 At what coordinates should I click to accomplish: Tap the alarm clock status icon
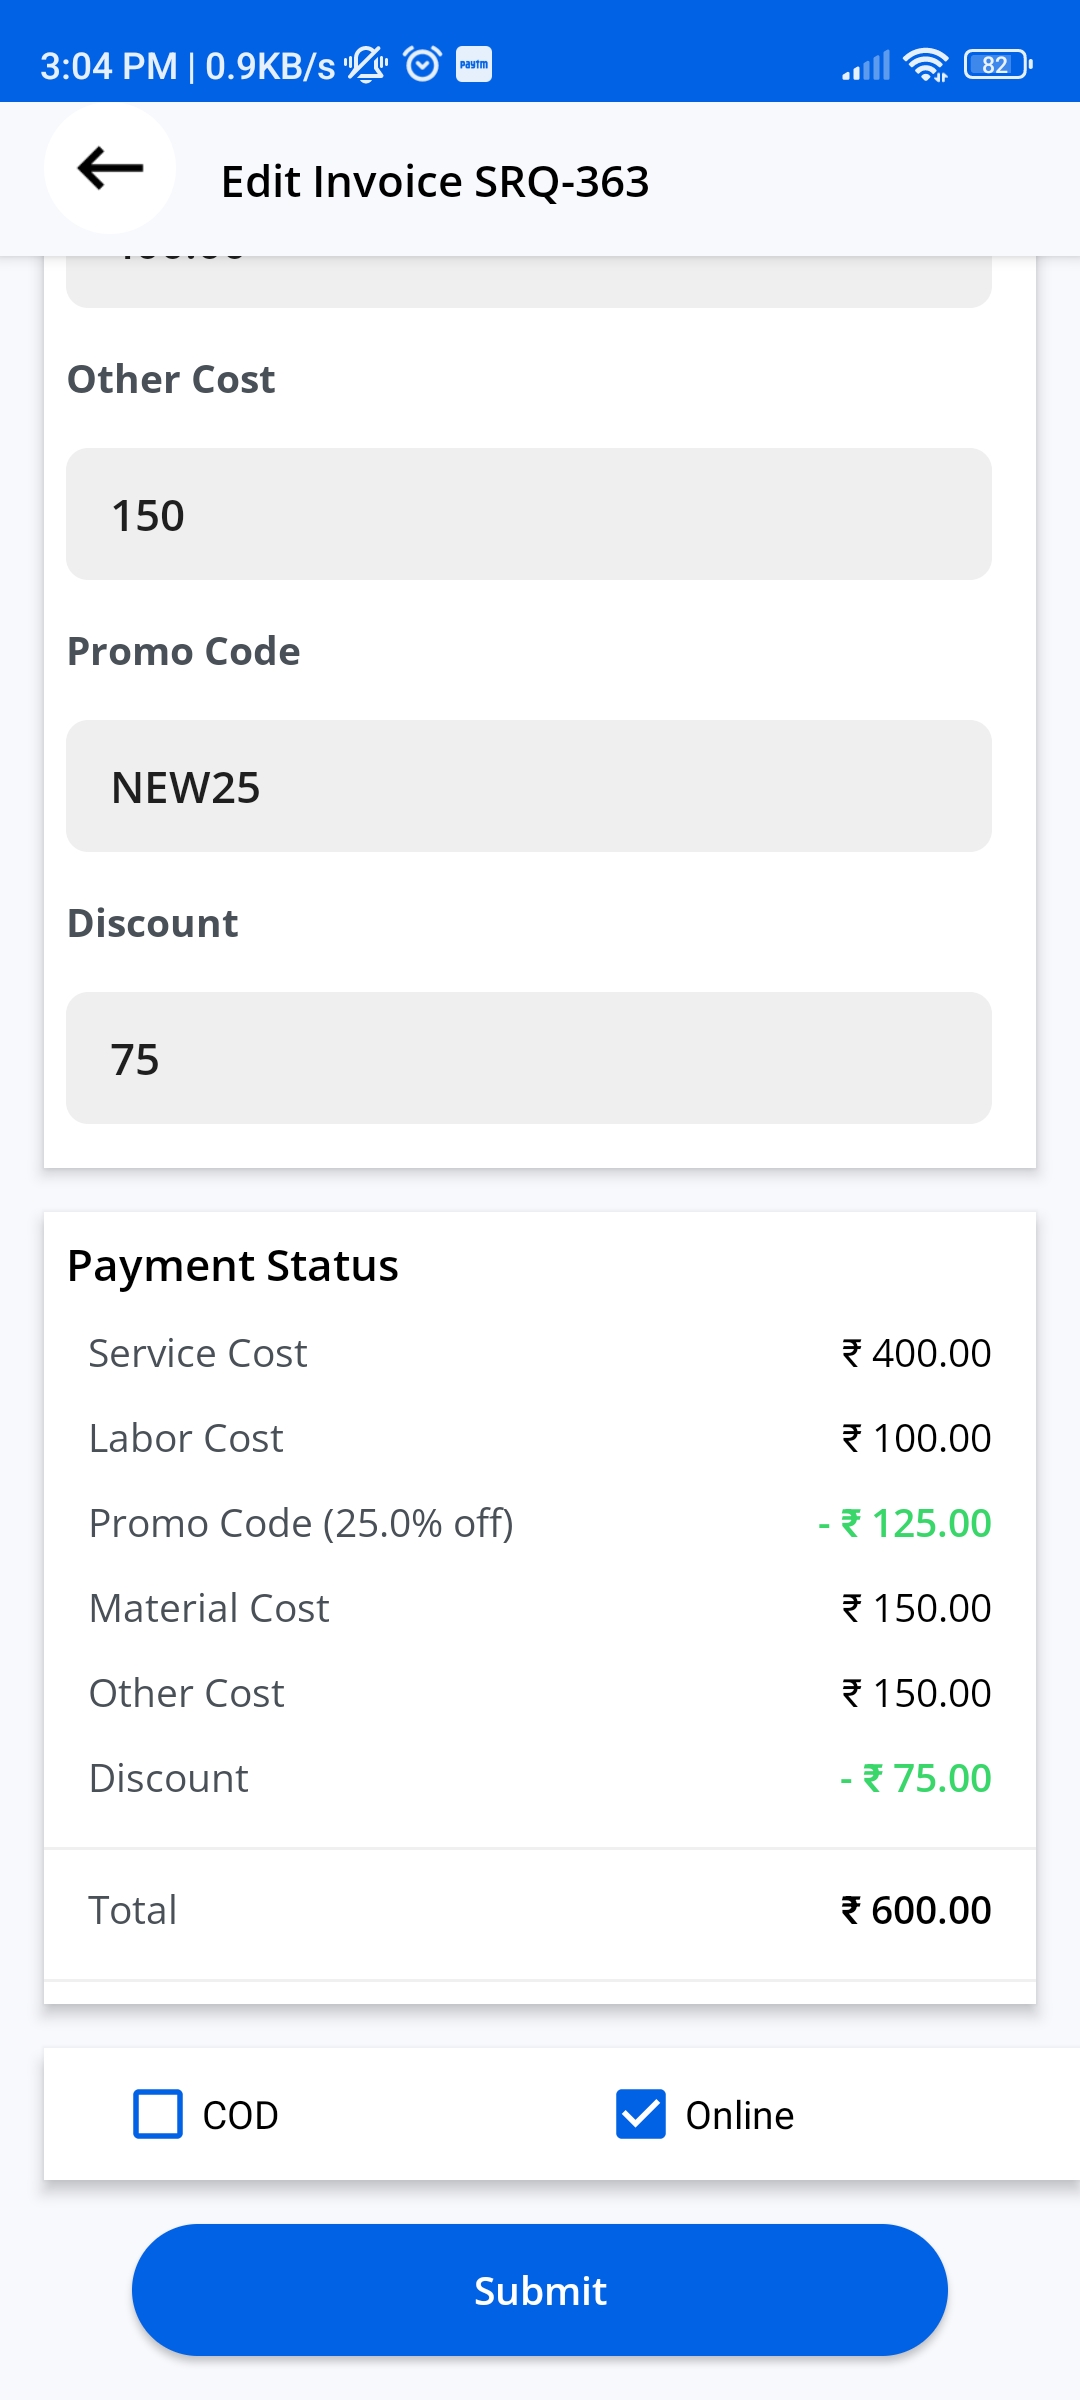[422, 64]
